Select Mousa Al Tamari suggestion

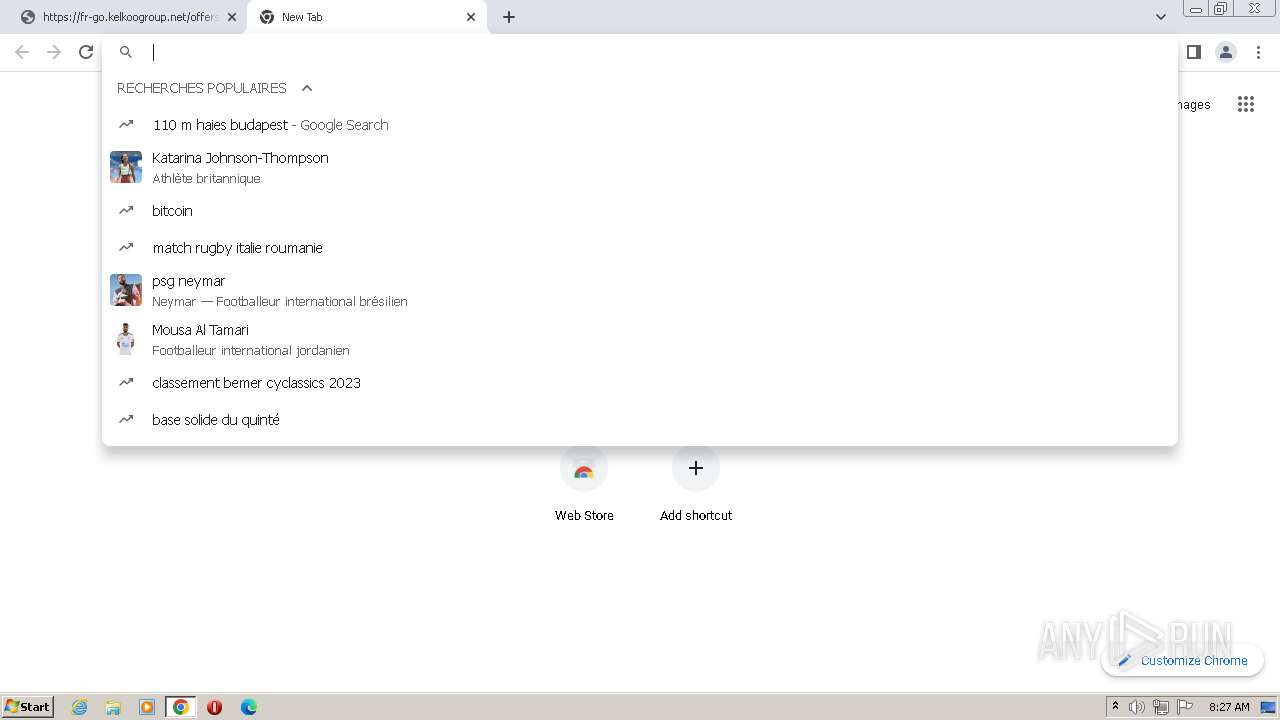(x=640, y=339)
